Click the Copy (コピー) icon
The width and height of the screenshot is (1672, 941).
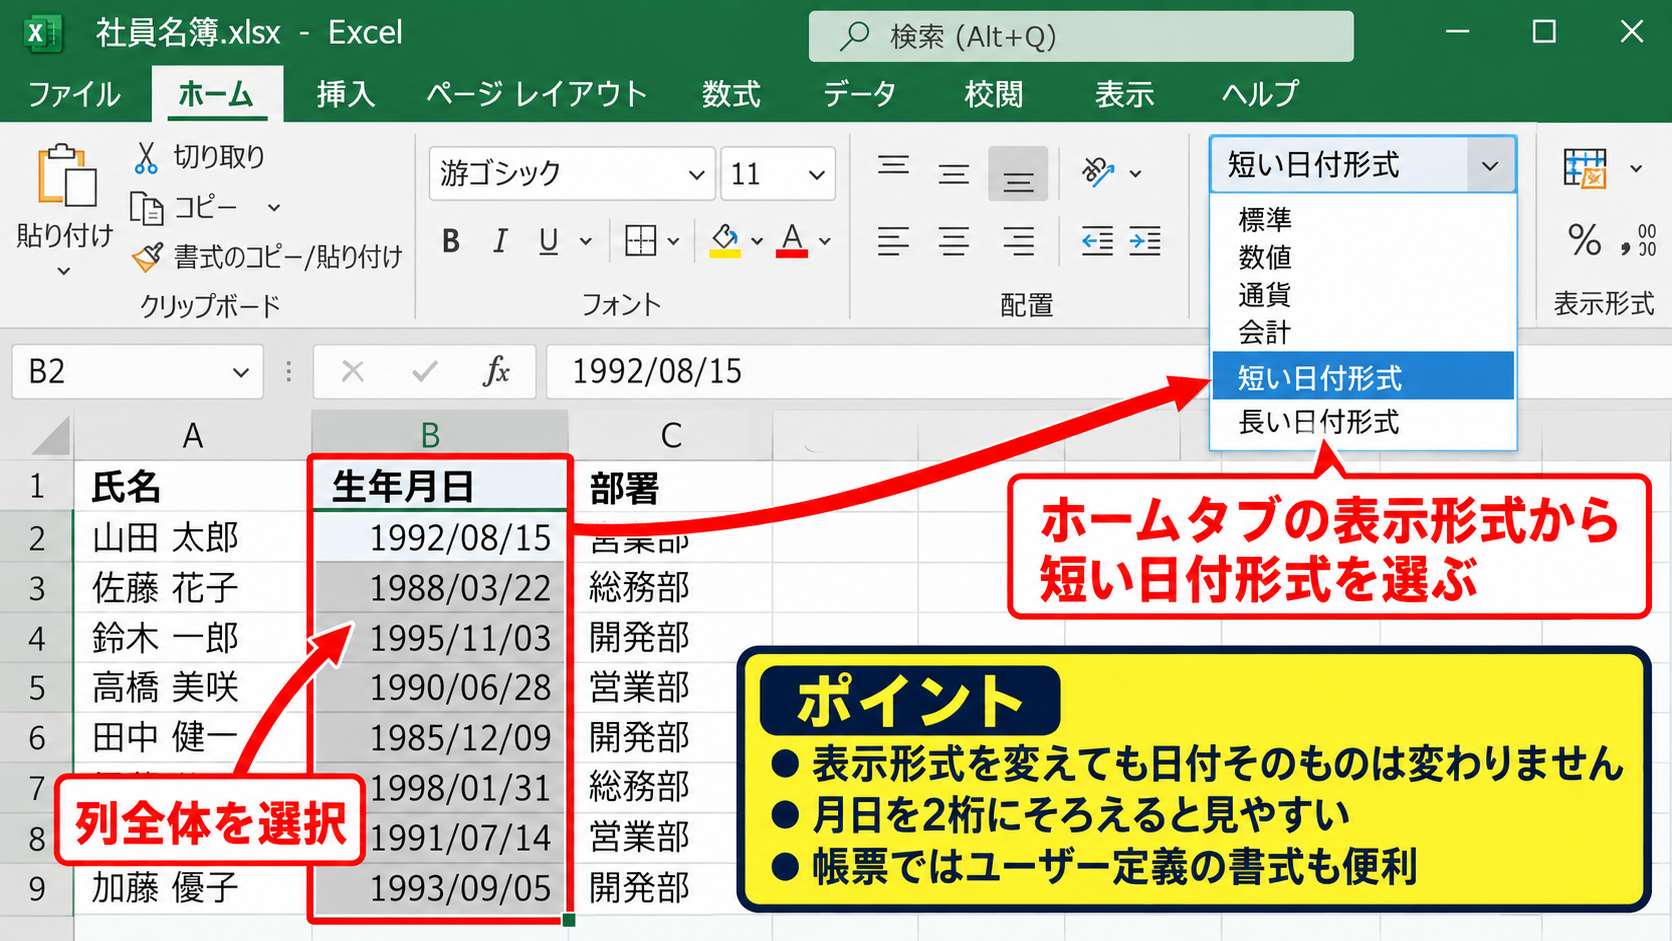[147, 208]
